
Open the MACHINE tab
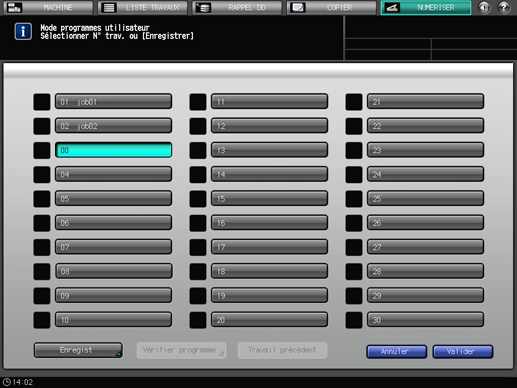point(48,7)
